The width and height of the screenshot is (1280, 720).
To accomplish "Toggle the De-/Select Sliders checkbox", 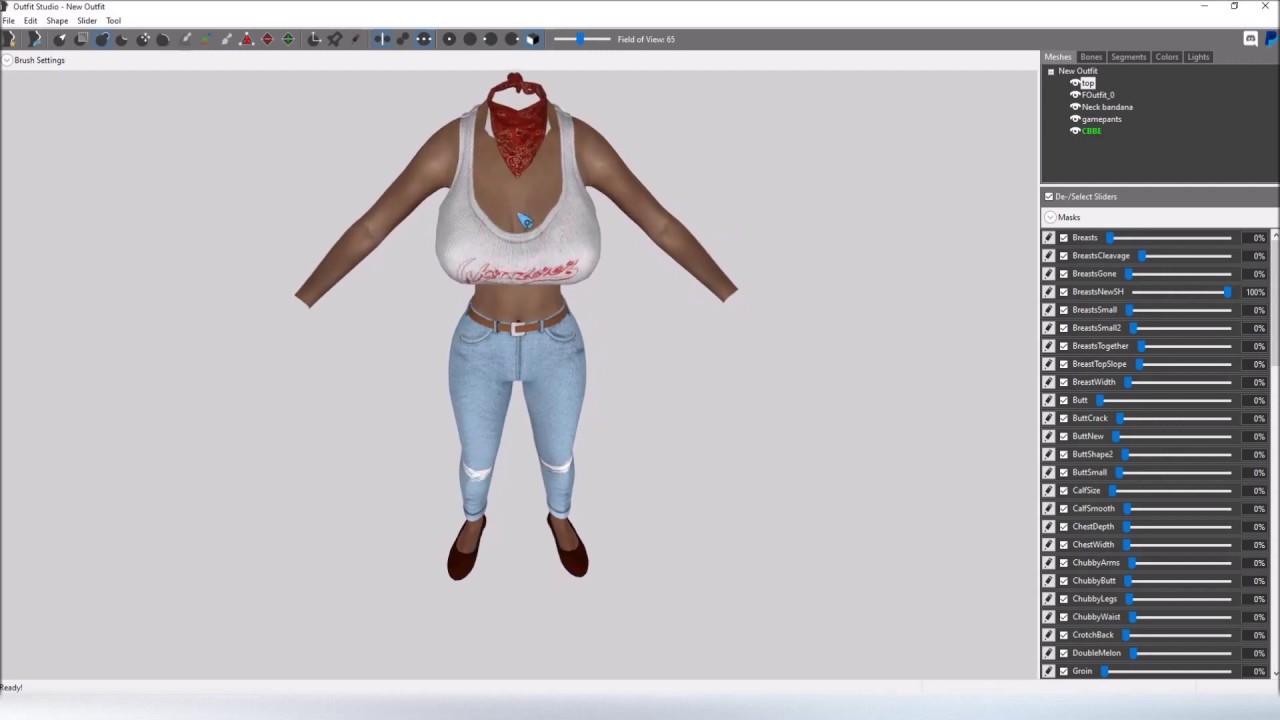I will pyautogui.click(x=1049, y=197).
